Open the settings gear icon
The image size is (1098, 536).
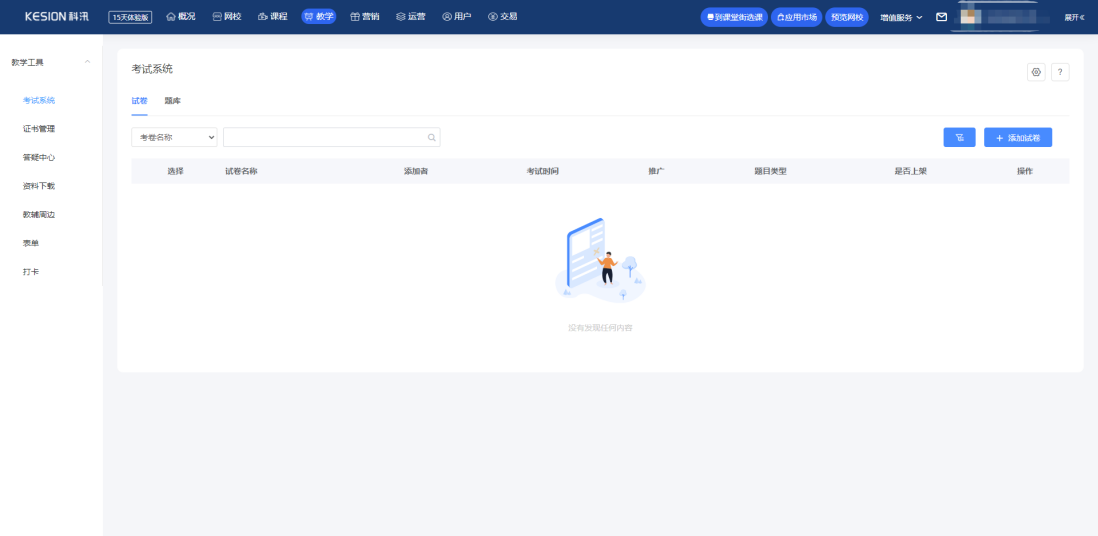click(1036, 72)
